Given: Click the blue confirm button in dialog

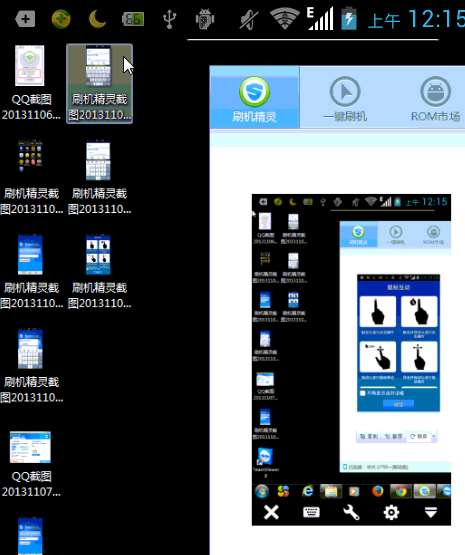Looking at the screenshot, I should click(x=398, y=404).
